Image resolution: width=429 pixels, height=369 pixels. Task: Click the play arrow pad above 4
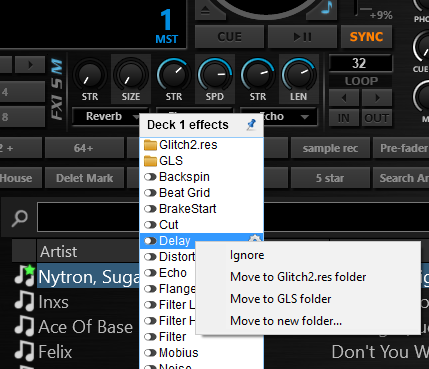pos(30,64)
